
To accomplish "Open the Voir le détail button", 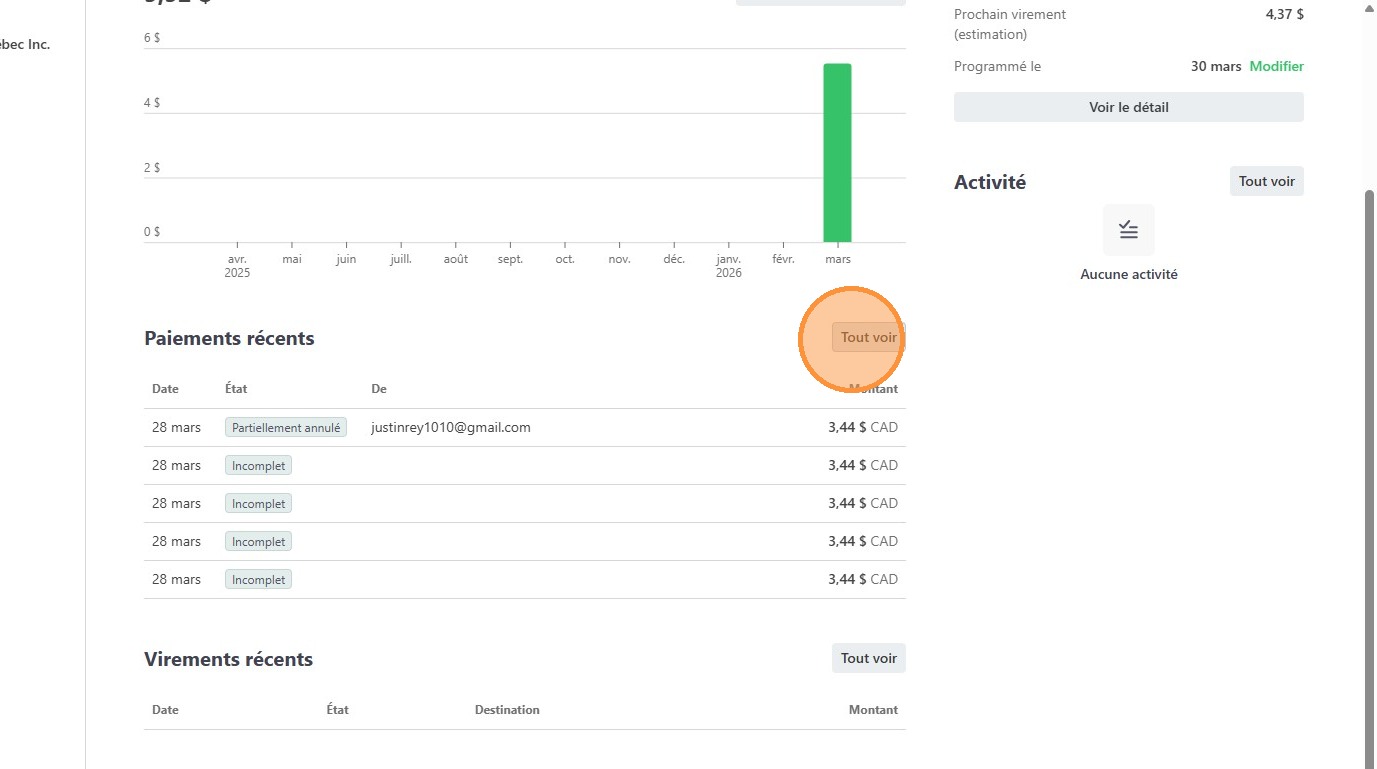I will (1128, 107).
